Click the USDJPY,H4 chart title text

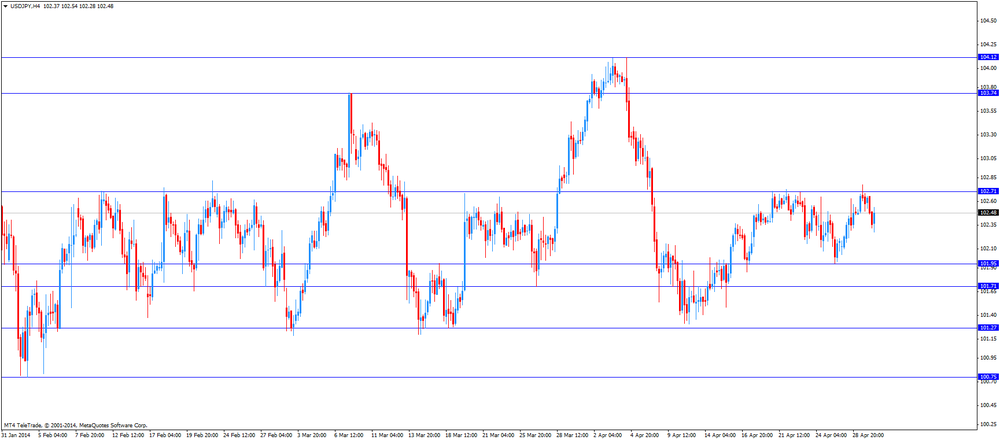(x=26, y=6)
